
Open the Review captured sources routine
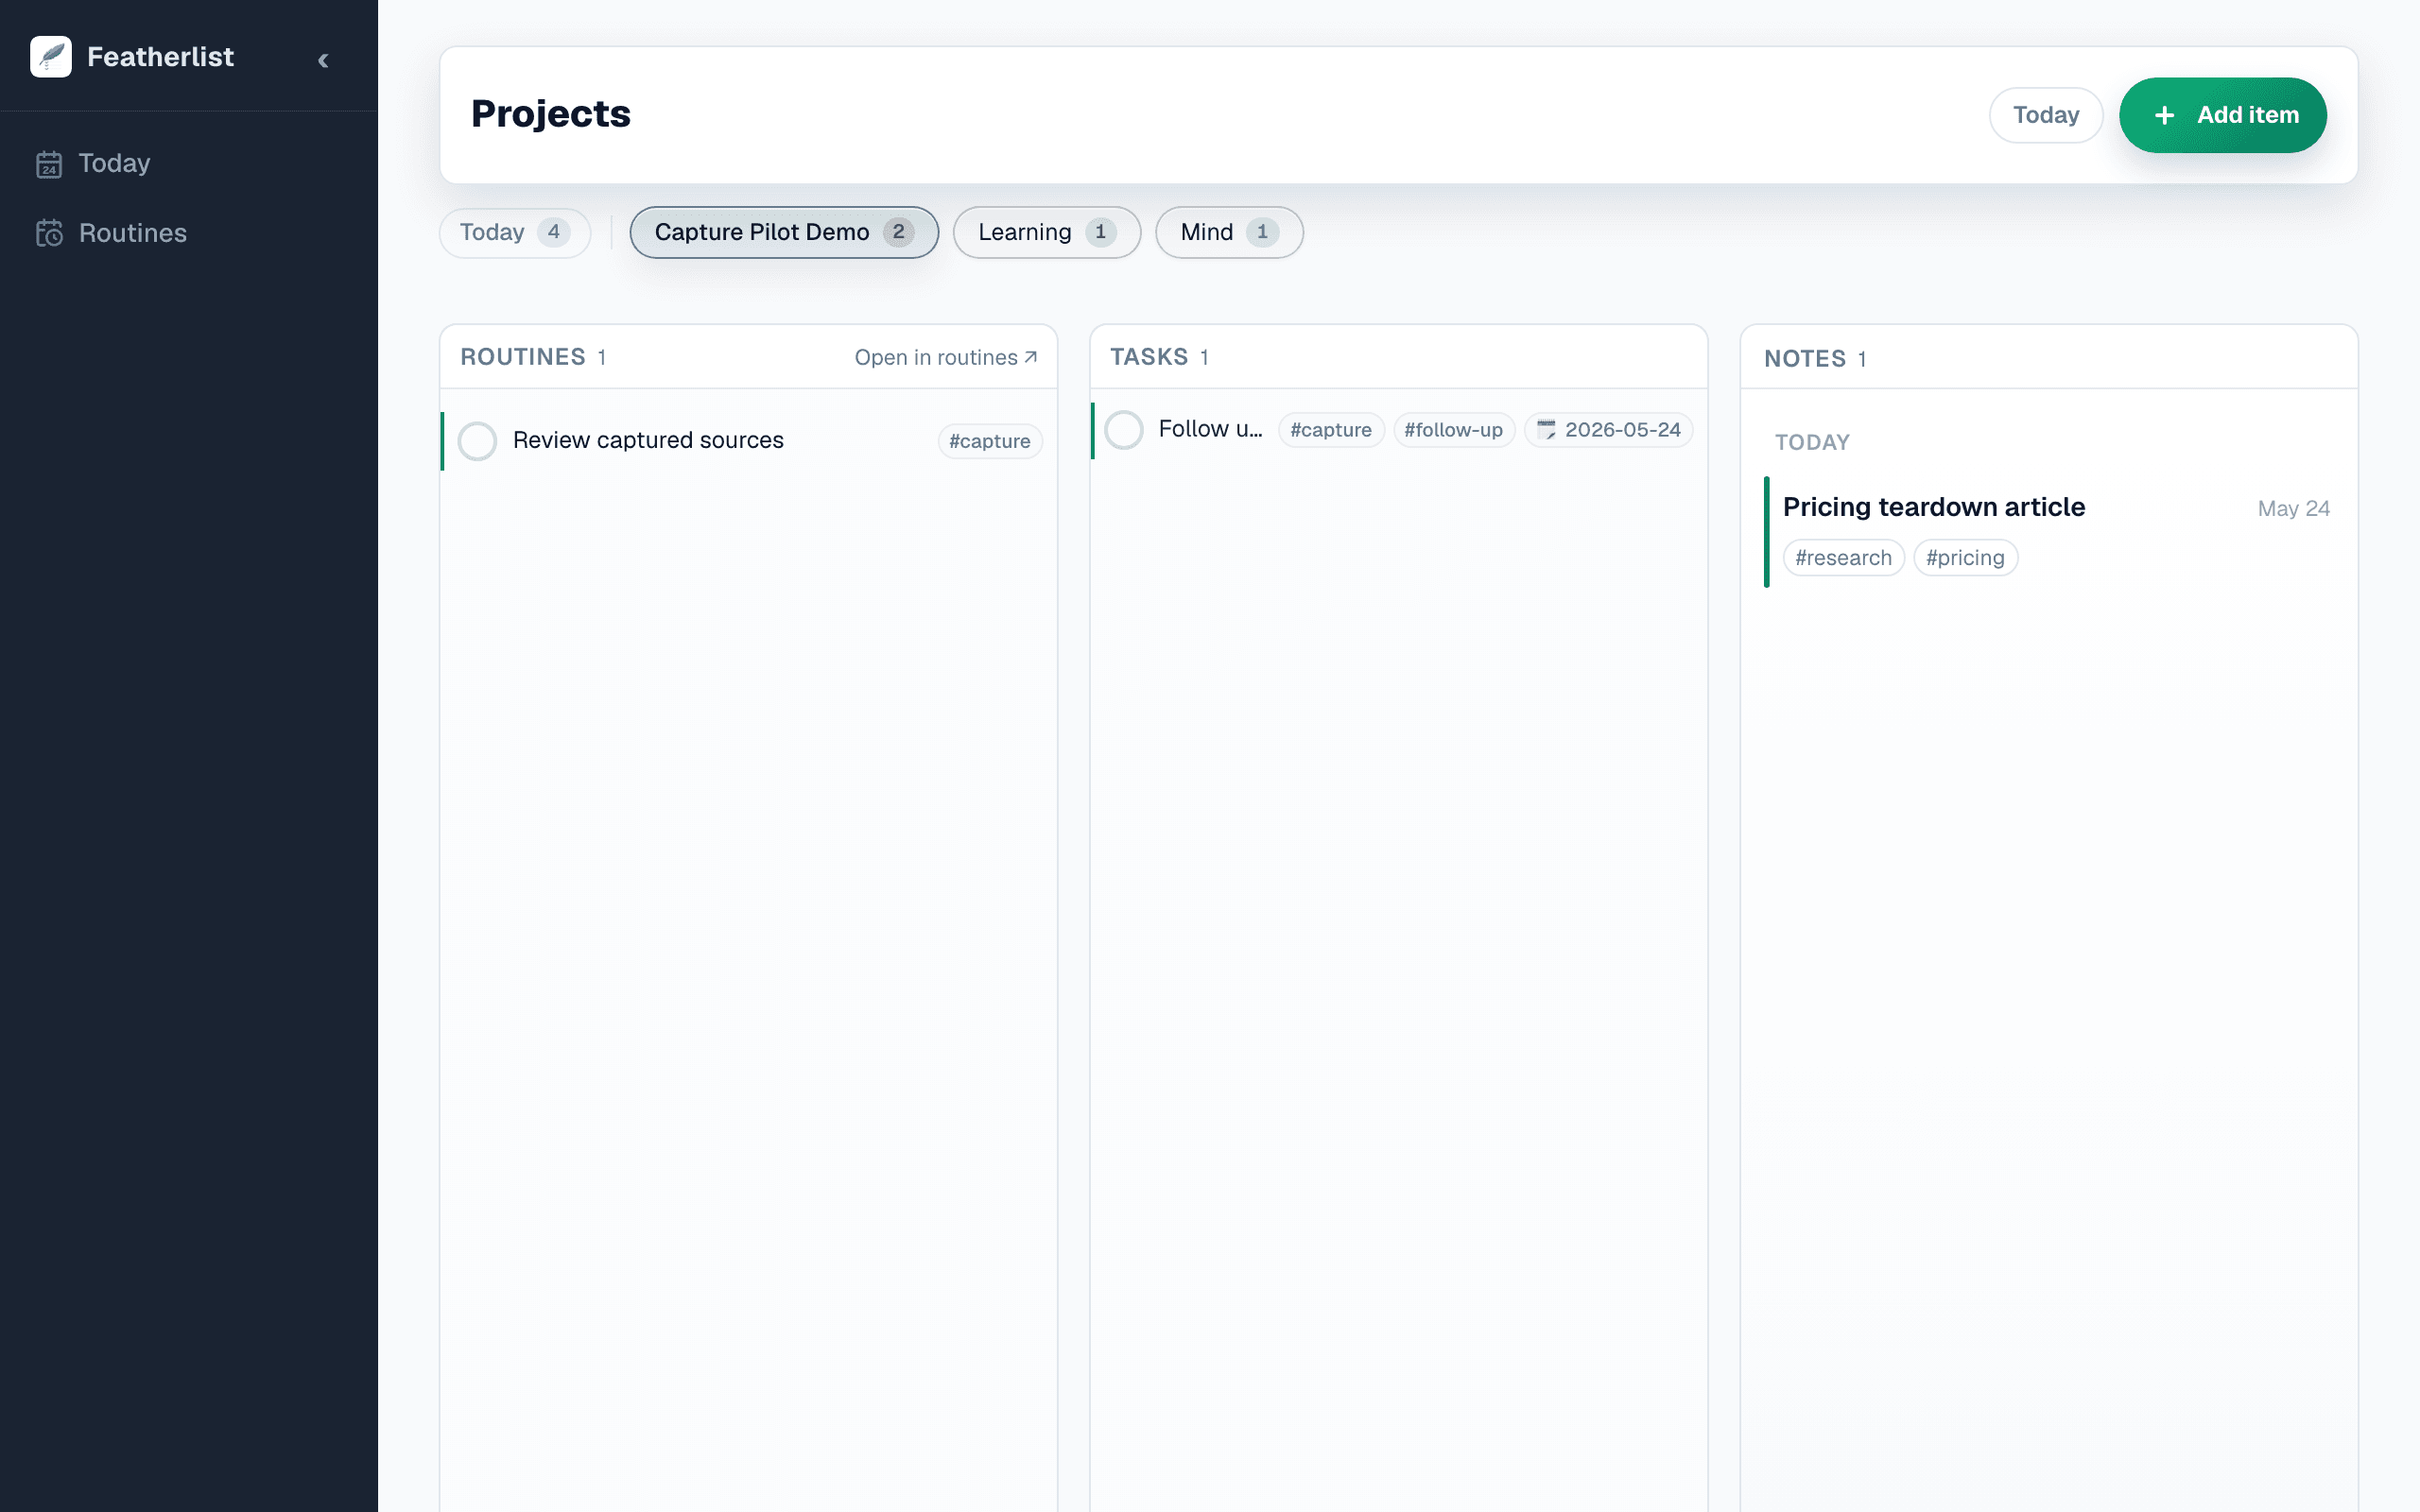[x=648, y=440]
